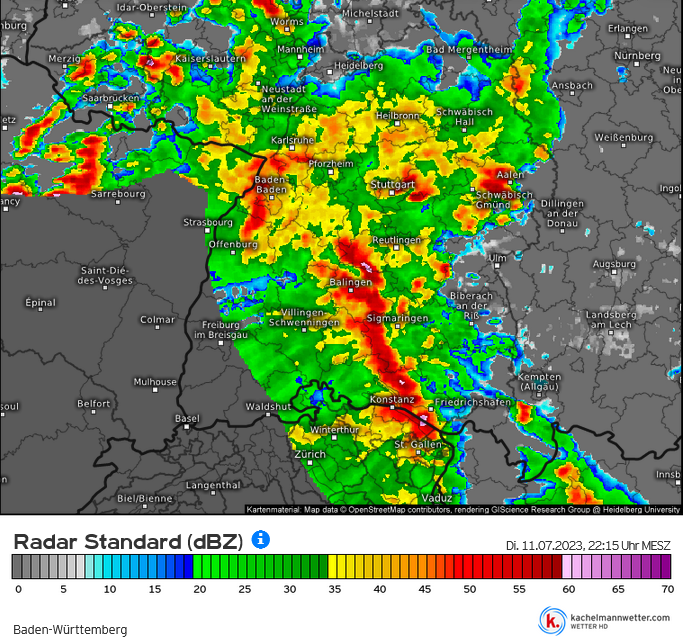The height and width of the screenshot is (637, 686).
Task: Click the timestamp Di. 11.07.2023, 22:15 Uhr
Action: pos(588,544)
